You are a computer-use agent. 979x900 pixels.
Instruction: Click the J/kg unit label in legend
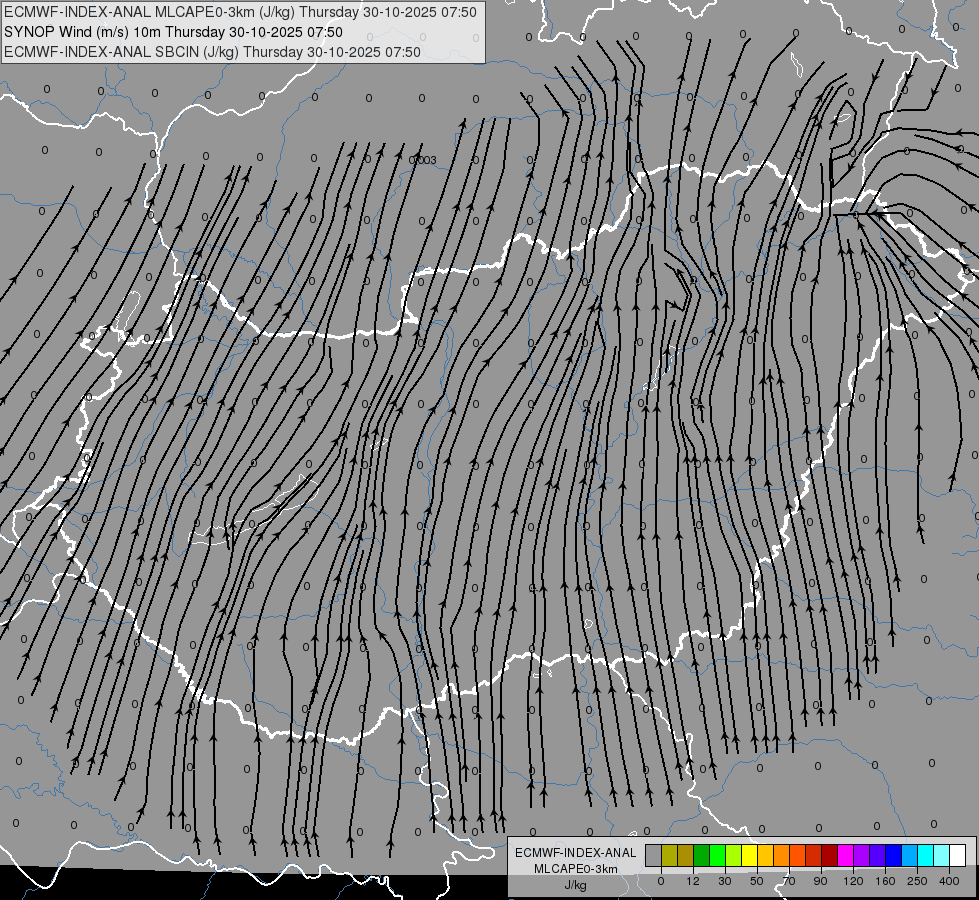tap(576, 885)
